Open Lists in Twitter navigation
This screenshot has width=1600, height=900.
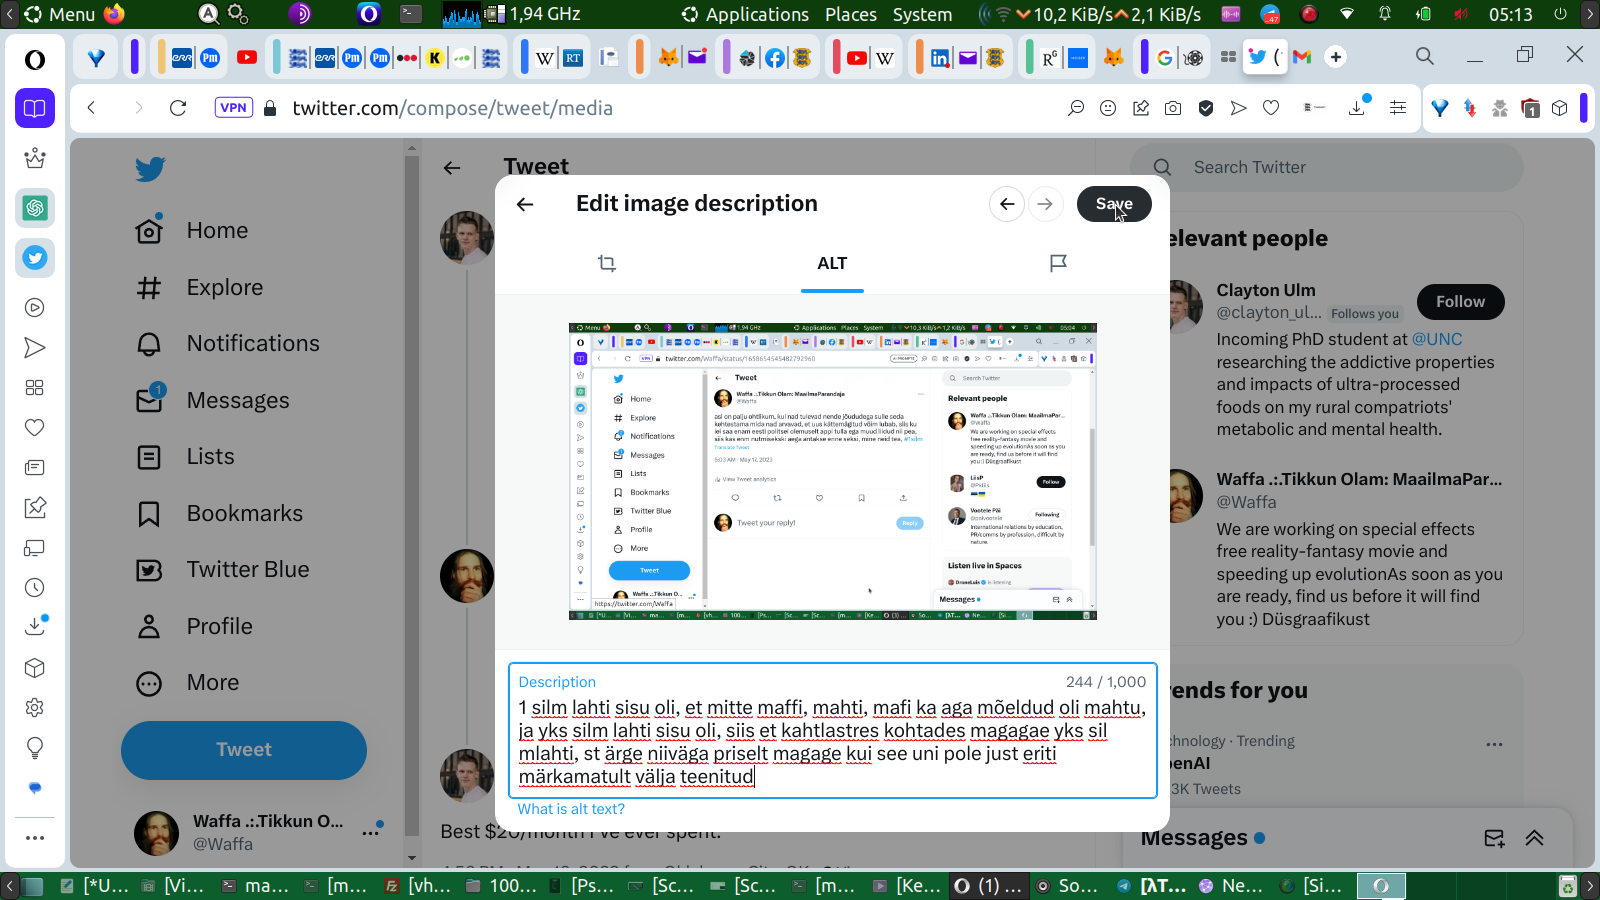185,456
